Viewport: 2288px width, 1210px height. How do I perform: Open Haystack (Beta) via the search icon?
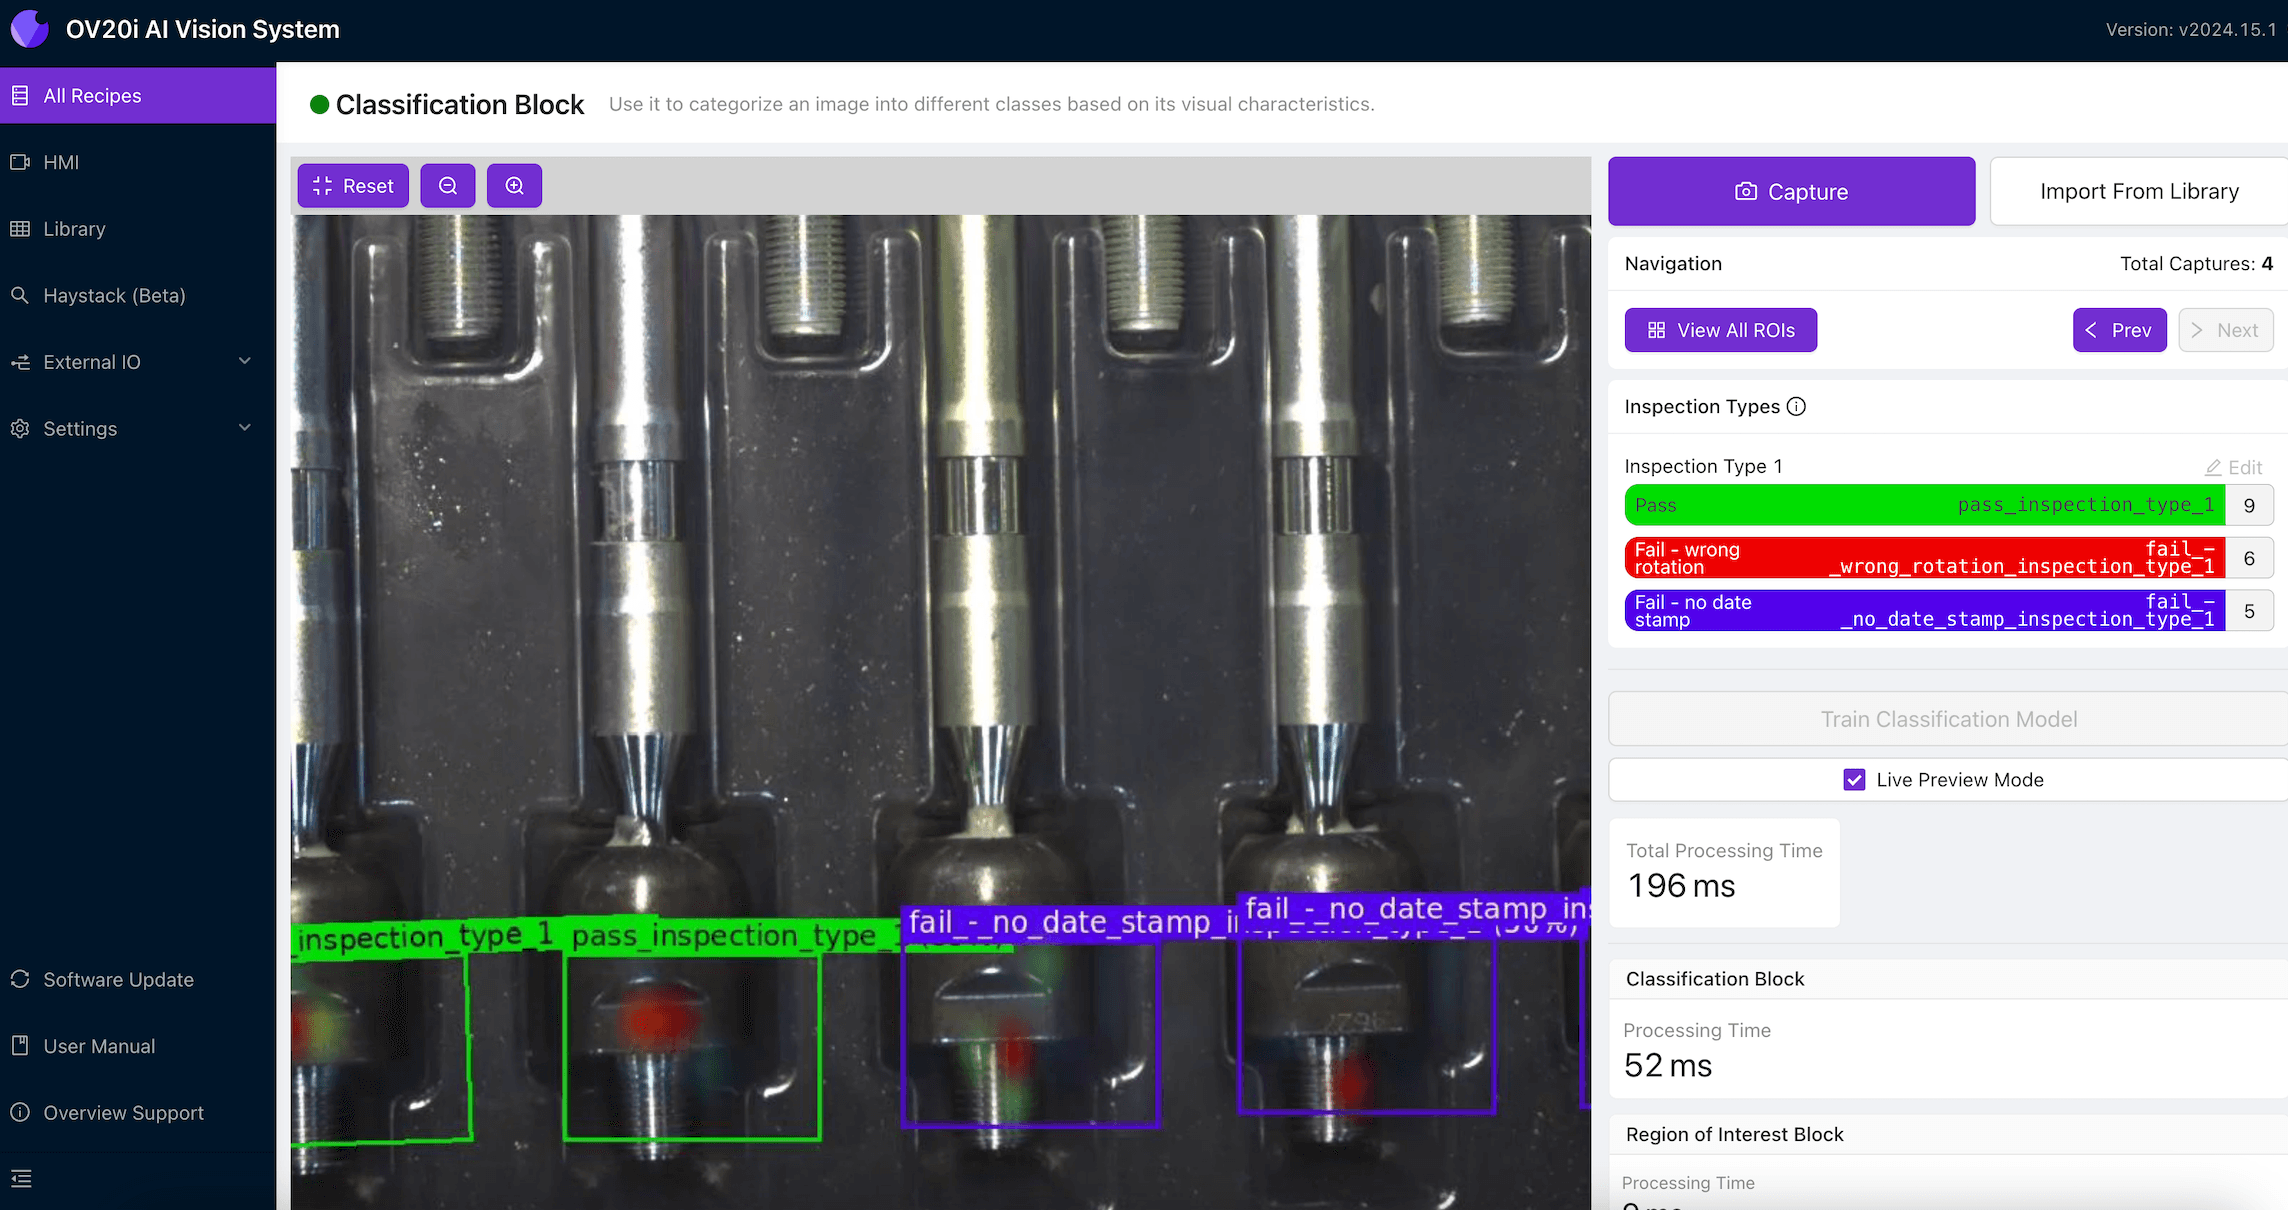[21, 295]
